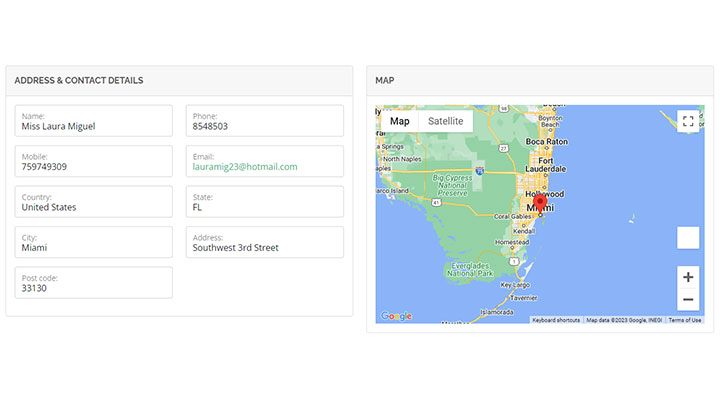The width and height of the screenshot is (720, 400).
Task: Click the North Naples map label
Action: point(402,159)
